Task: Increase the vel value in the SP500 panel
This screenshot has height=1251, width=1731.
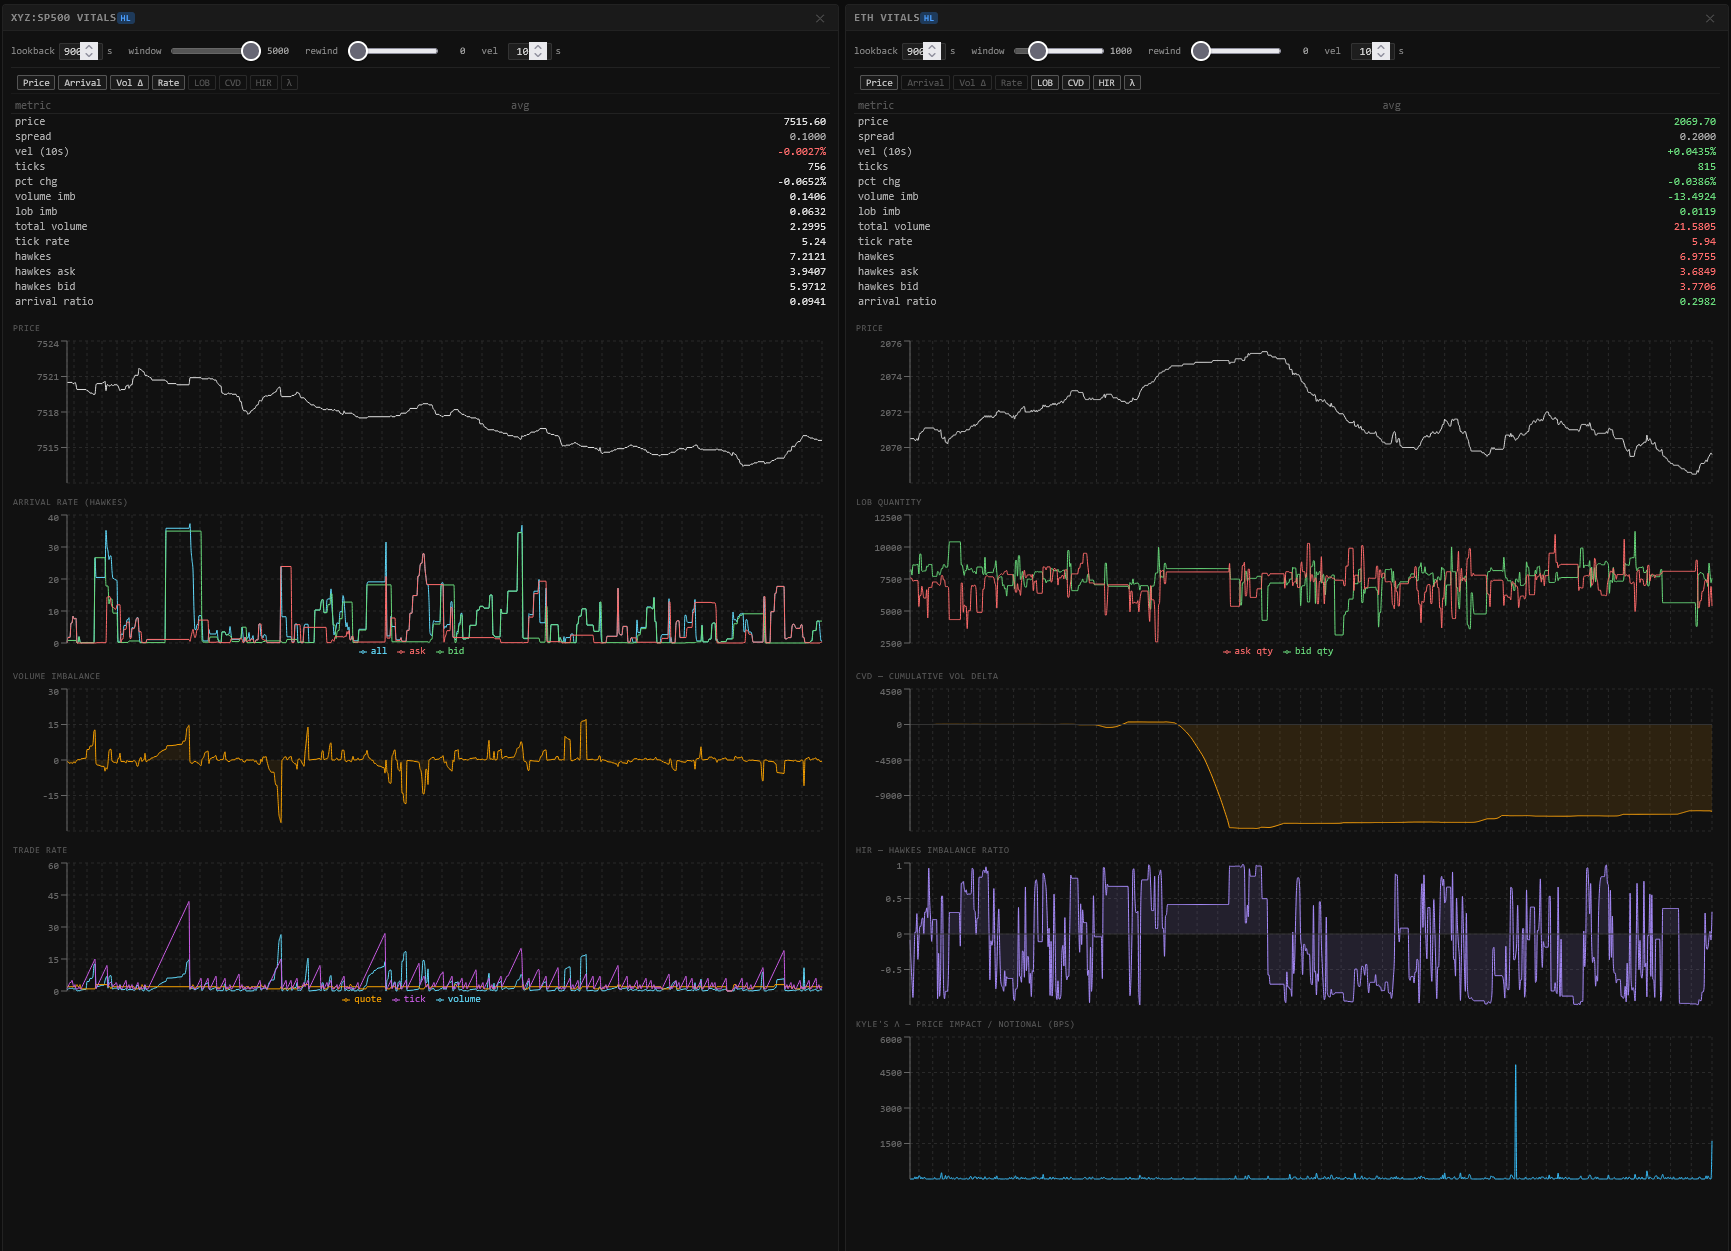Action: (538, 47)
